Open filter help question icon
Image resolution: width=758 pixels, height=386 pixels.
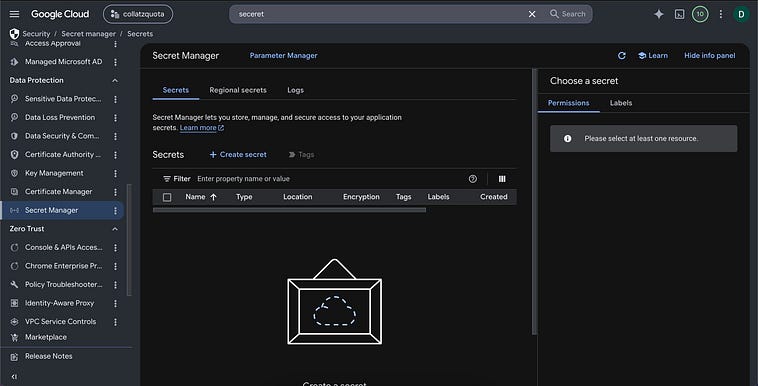473,179
